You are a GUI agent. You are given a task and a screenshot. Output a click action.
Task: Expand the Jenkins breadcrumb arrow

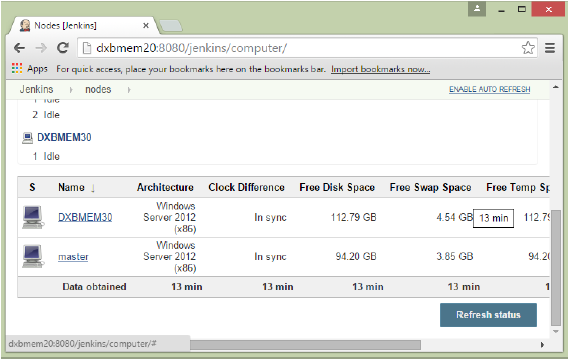[x=71, y=90]
